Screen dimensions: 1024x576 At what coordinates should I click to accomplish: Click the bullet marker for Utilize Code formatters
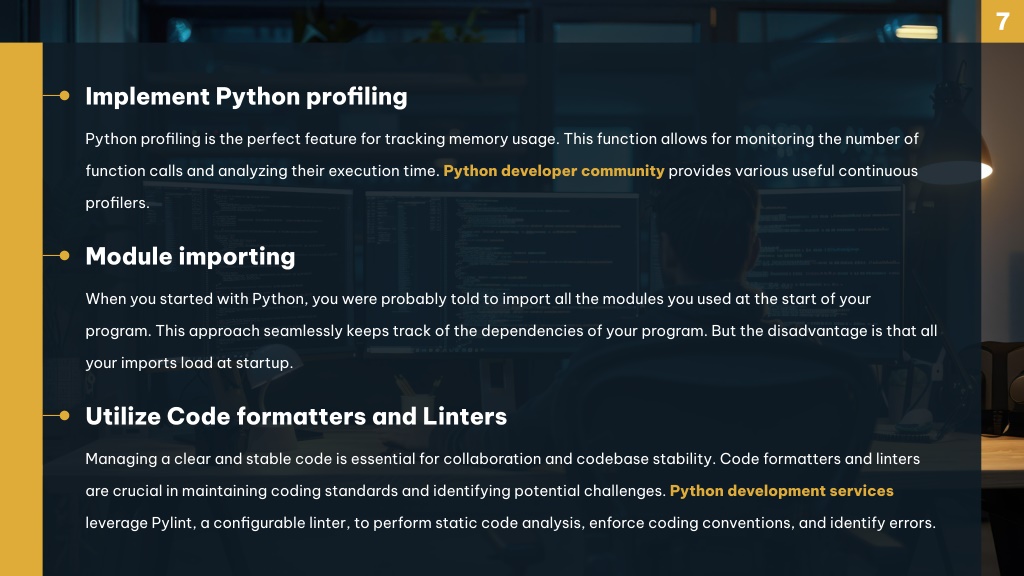pyautogui.click(x=64, y=416)
